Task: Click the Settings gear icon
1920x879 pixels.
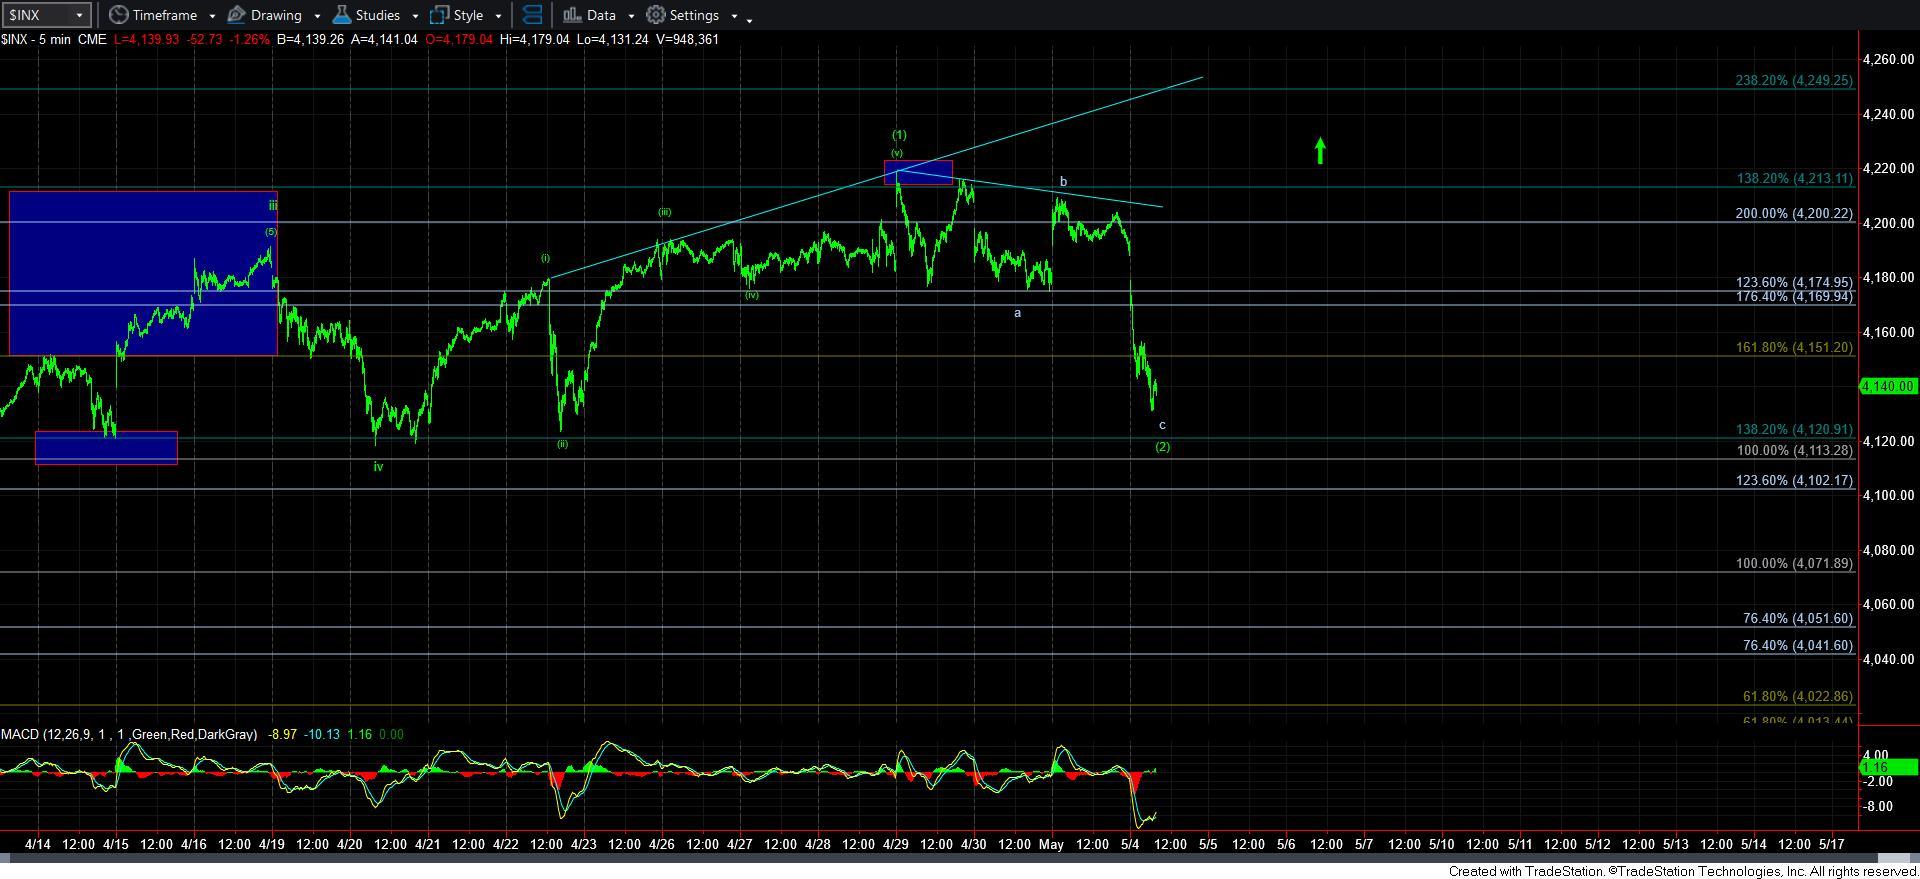Action: (656, 15)
